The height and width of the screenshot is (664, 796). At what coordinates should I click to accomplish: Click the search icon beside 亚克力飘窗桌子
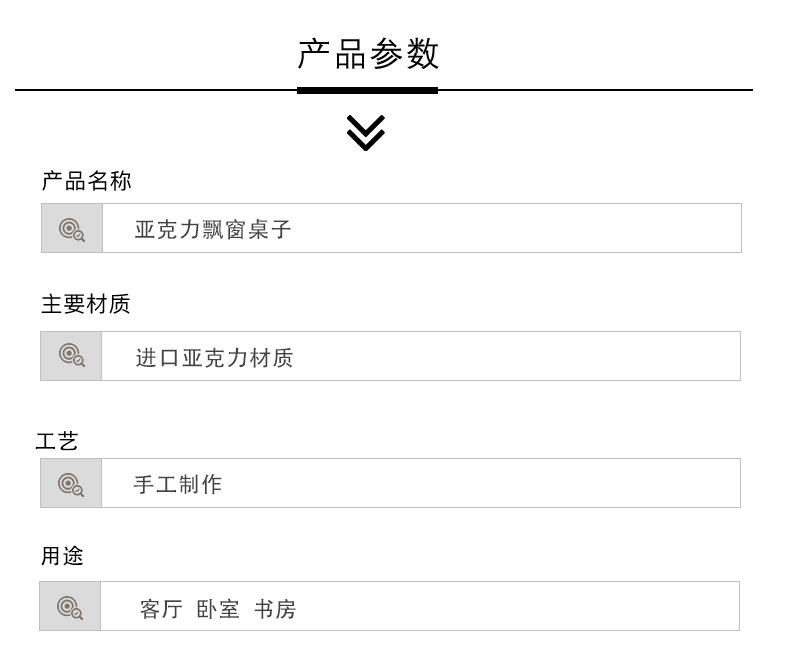coord(71,229)
